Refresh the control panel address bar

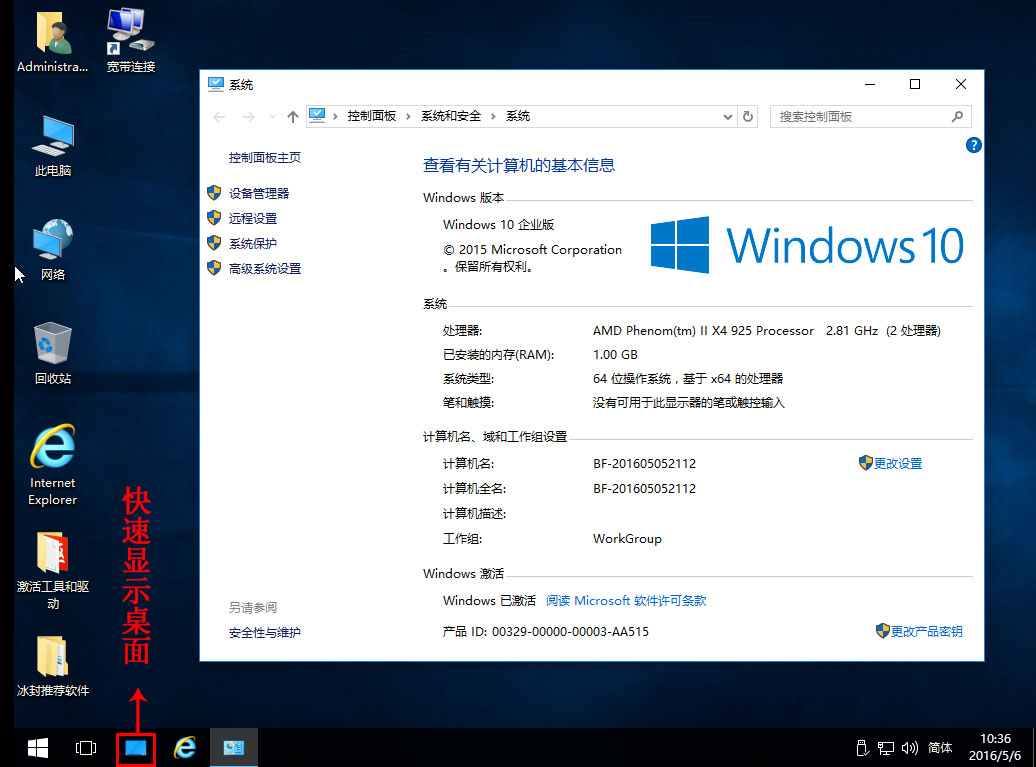[748, 116]
